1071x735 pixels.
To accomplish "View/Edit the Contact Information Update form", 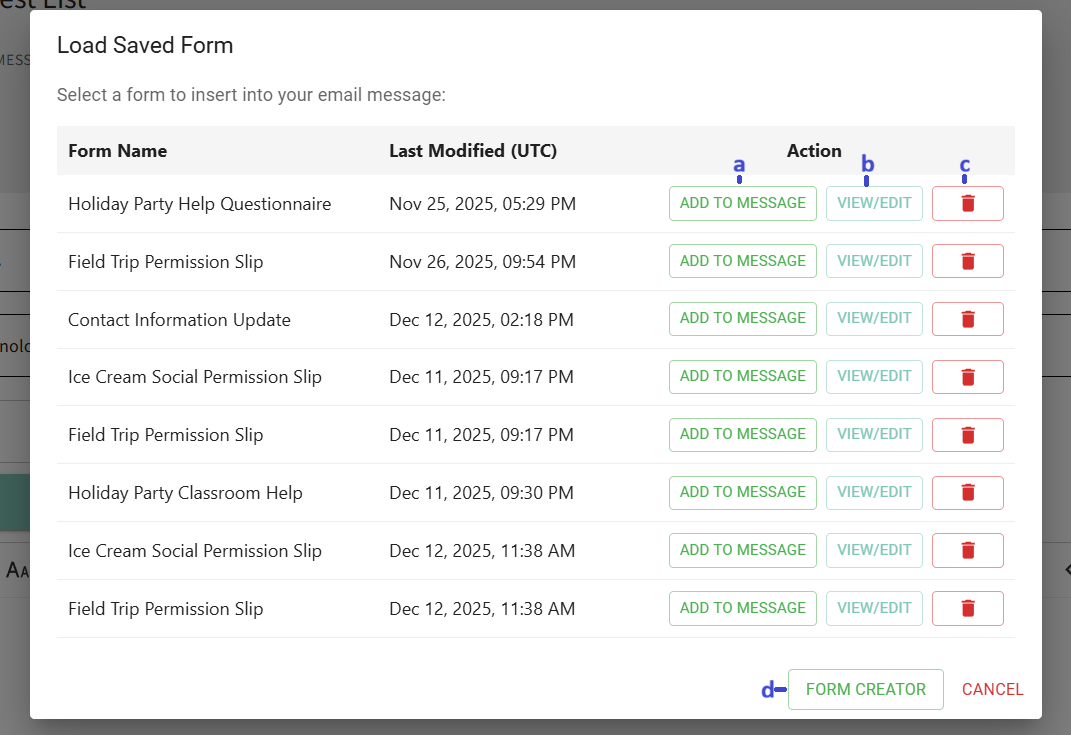I will 874,319.
